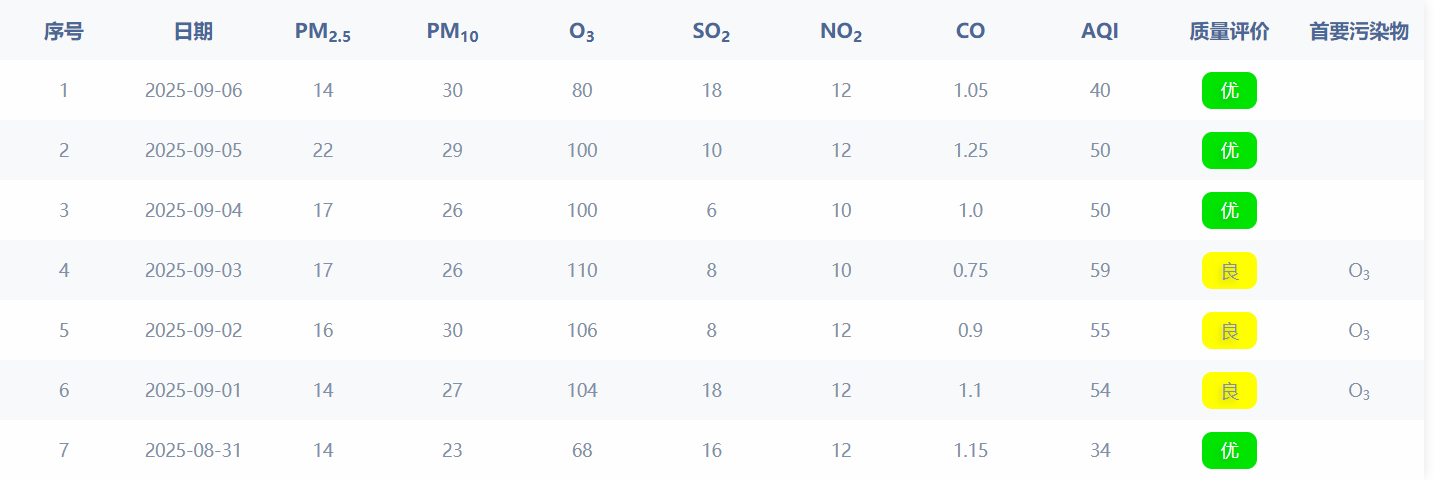The height and width of the screenshot is (480, 1434).
Task: Click the CO value 1.25
Action: coord(970,150)
